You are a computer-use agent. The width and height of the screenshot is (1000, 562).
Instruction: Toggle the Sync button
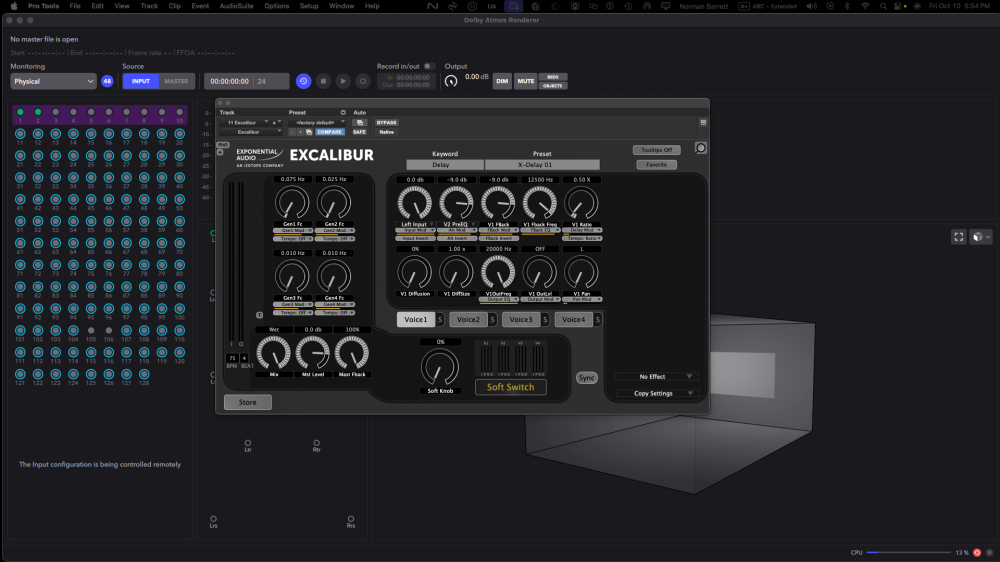point(587,378)
